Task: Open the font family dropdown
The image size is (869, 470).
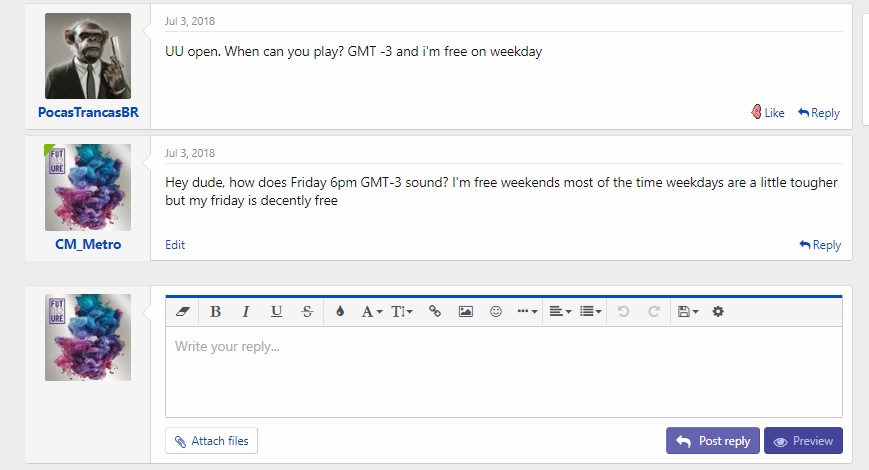Action: click(371, 311)
